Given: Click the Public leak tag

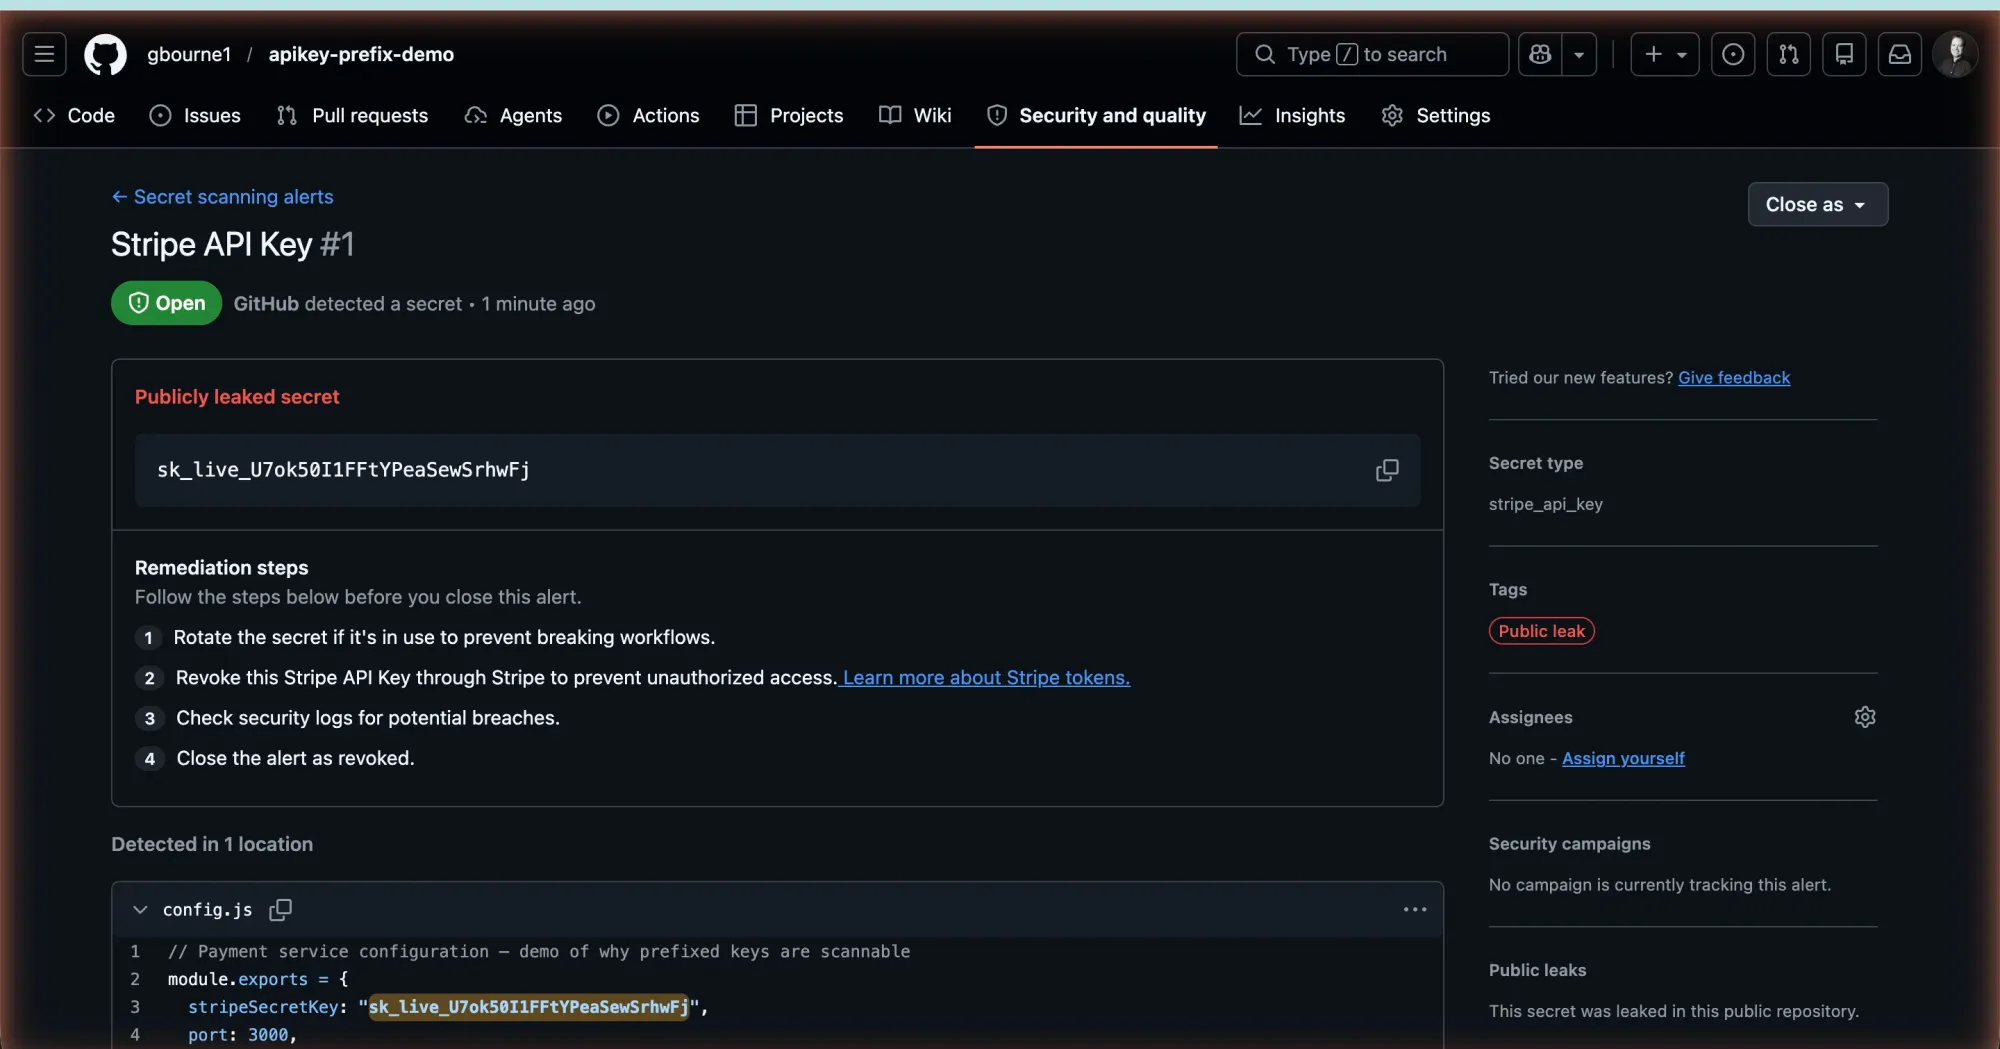Looking at the screenshot, I should [x=1541, y=631].
